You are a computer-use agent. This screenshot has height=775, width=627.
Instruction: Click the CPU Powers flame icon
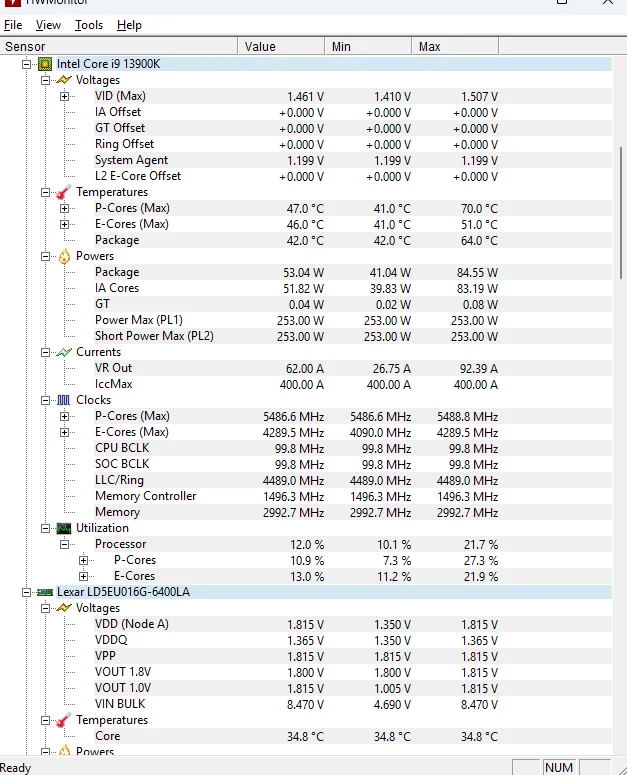tap(64, 256)
